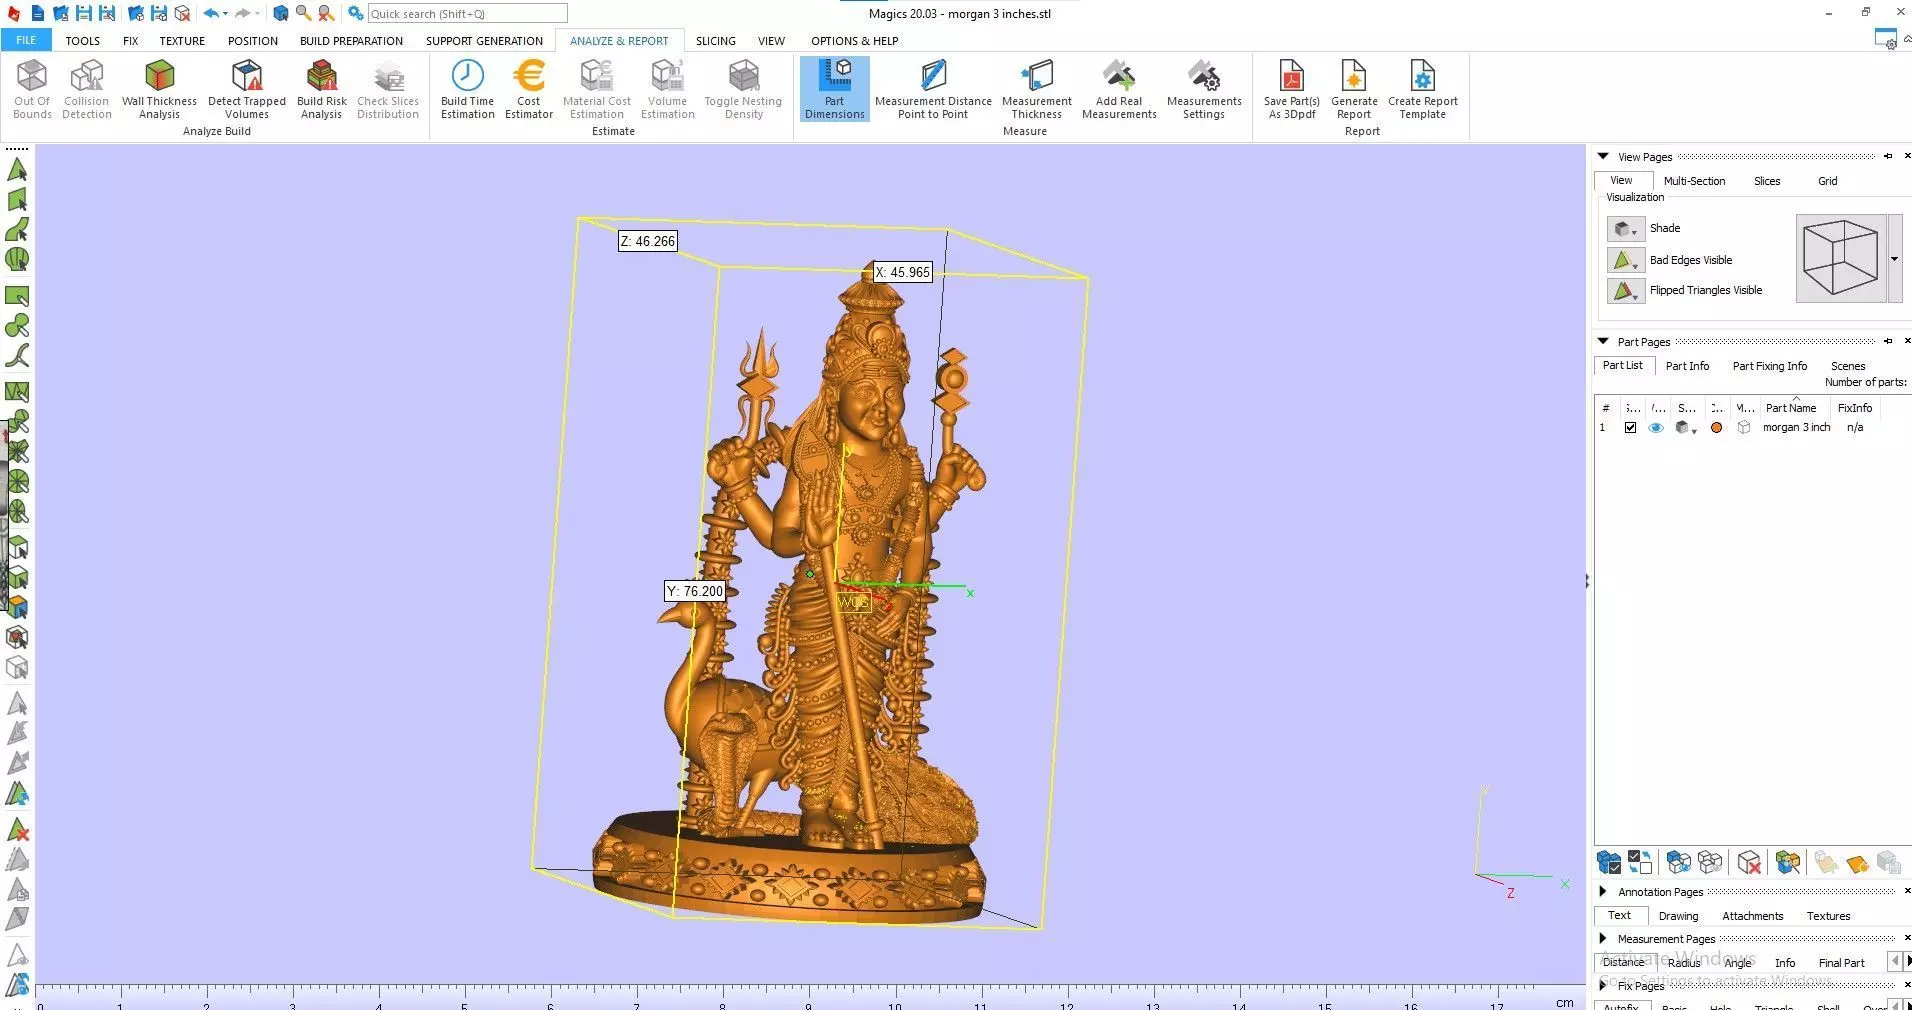Expand the Annotation Pages panel
This screenshot has height=1010, width=1912.
[1603, 891]
